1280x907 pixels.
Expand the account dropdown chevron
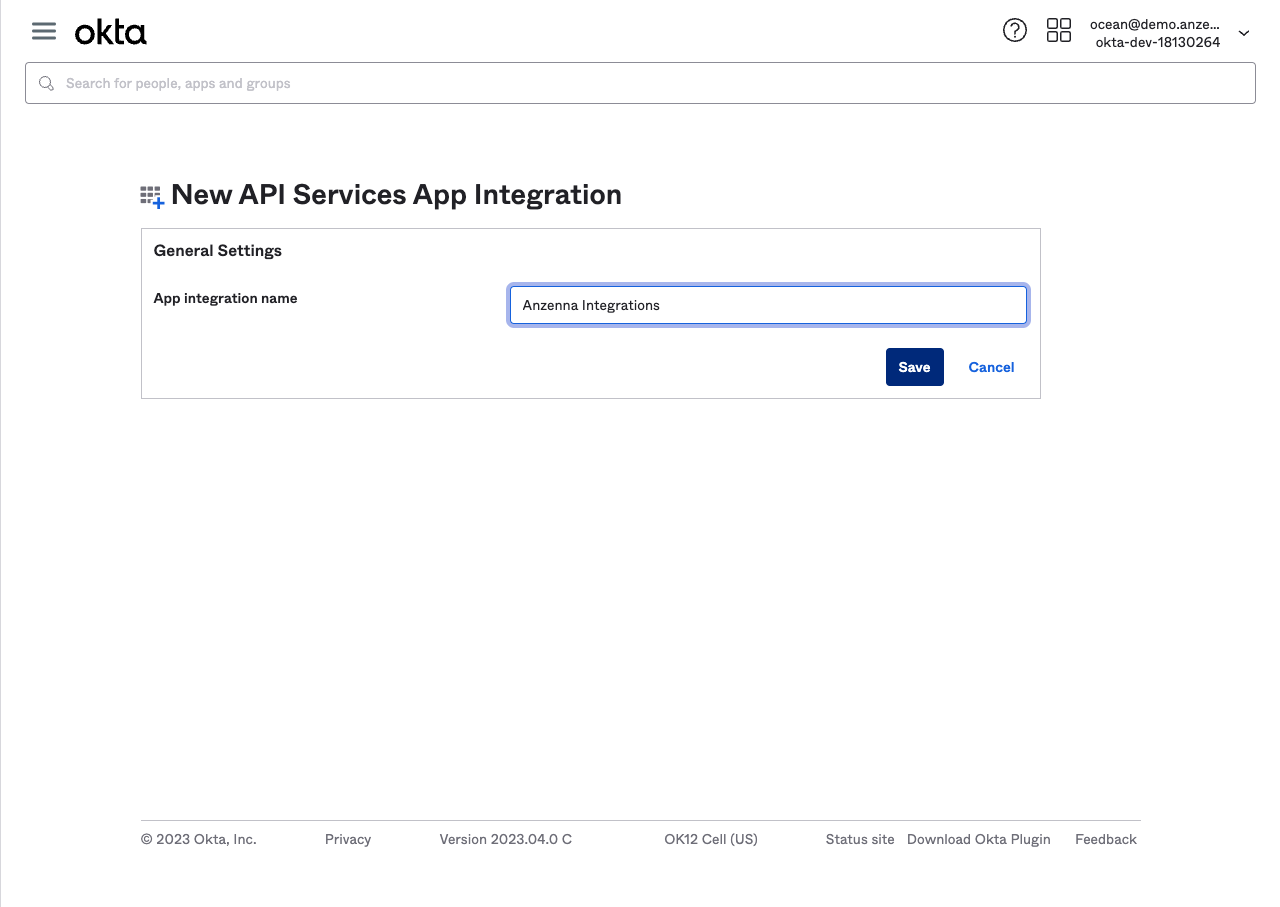tap(1244, 33)
